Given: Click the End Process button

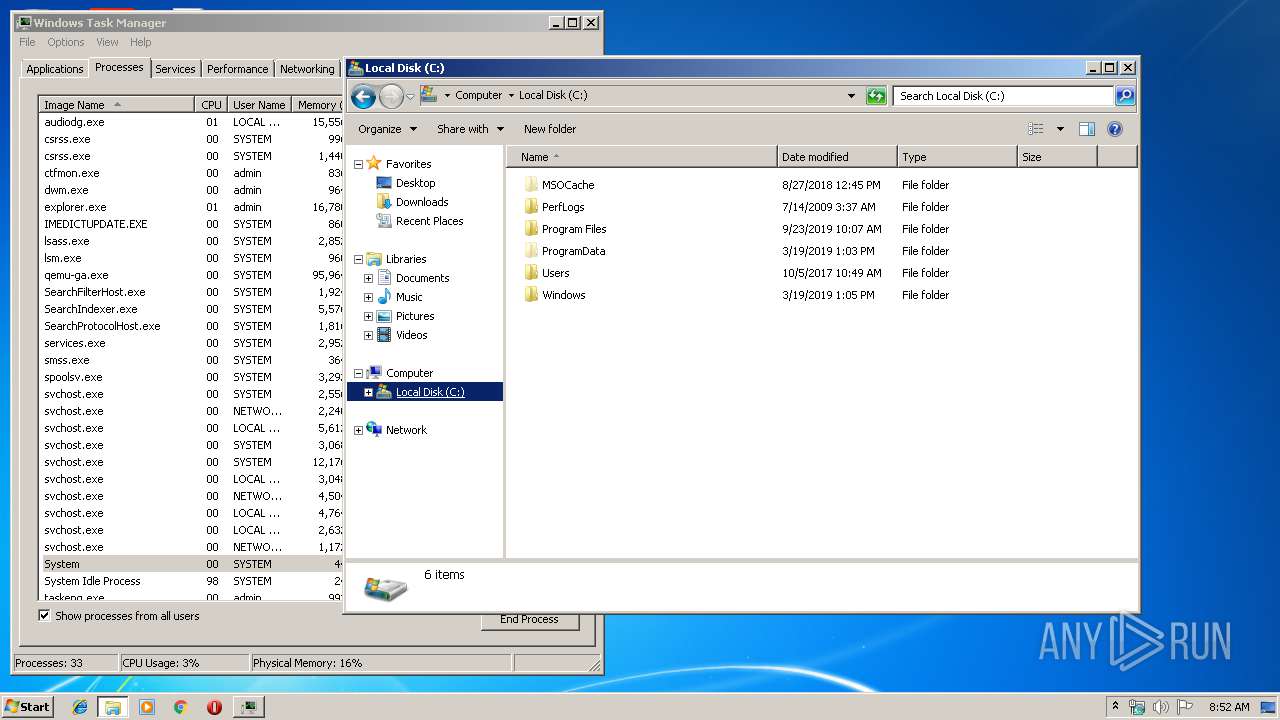Looking at the screenshot, I should 529,619.
